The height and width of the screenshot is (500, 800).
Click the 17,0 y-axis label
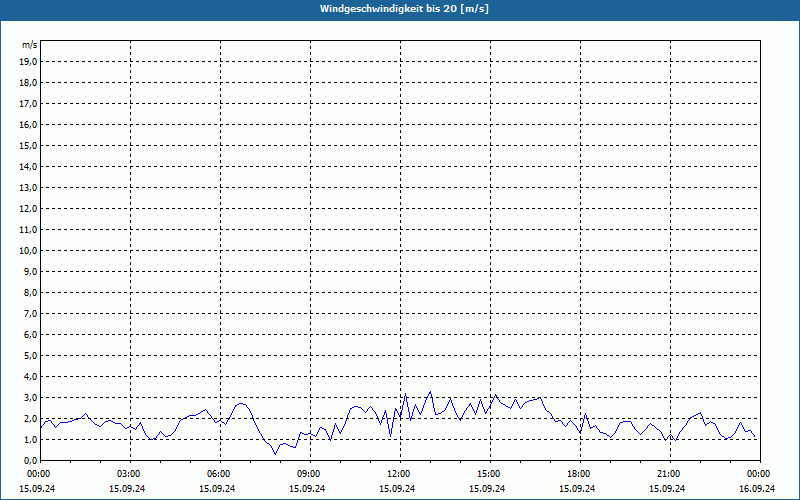[28, 104]
